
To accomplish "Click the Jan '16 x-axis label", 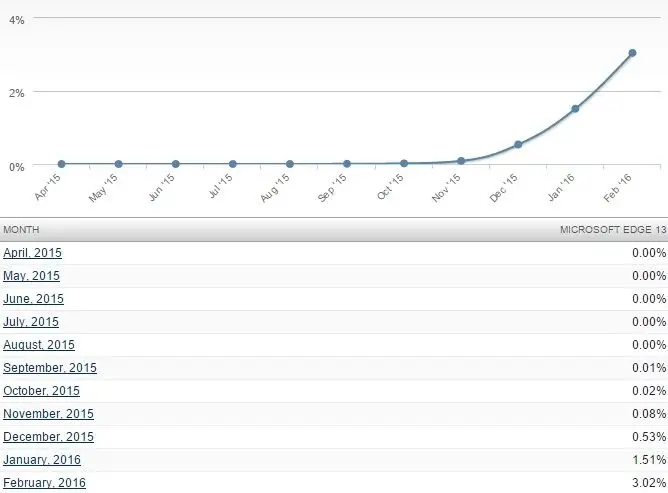I will point(561,187).
